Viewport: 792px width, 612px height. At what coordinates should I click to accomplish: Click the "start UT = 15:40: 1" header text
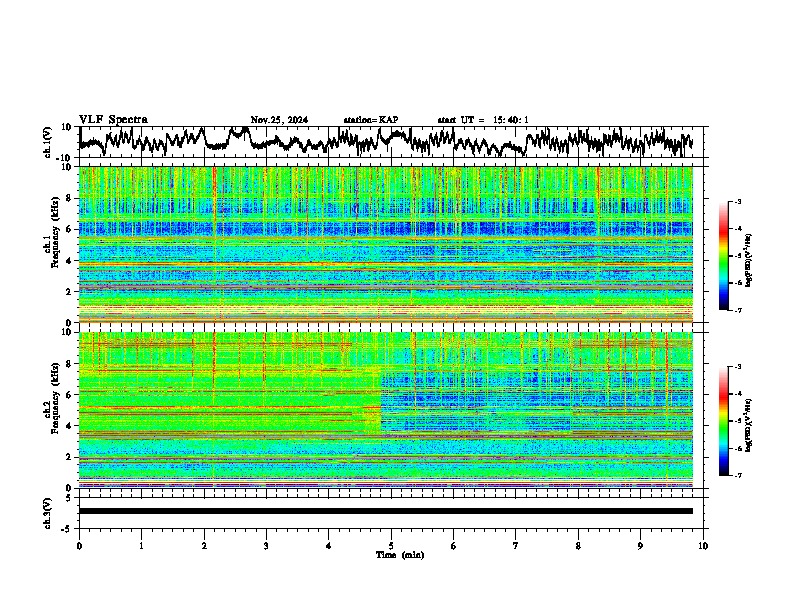483,120
